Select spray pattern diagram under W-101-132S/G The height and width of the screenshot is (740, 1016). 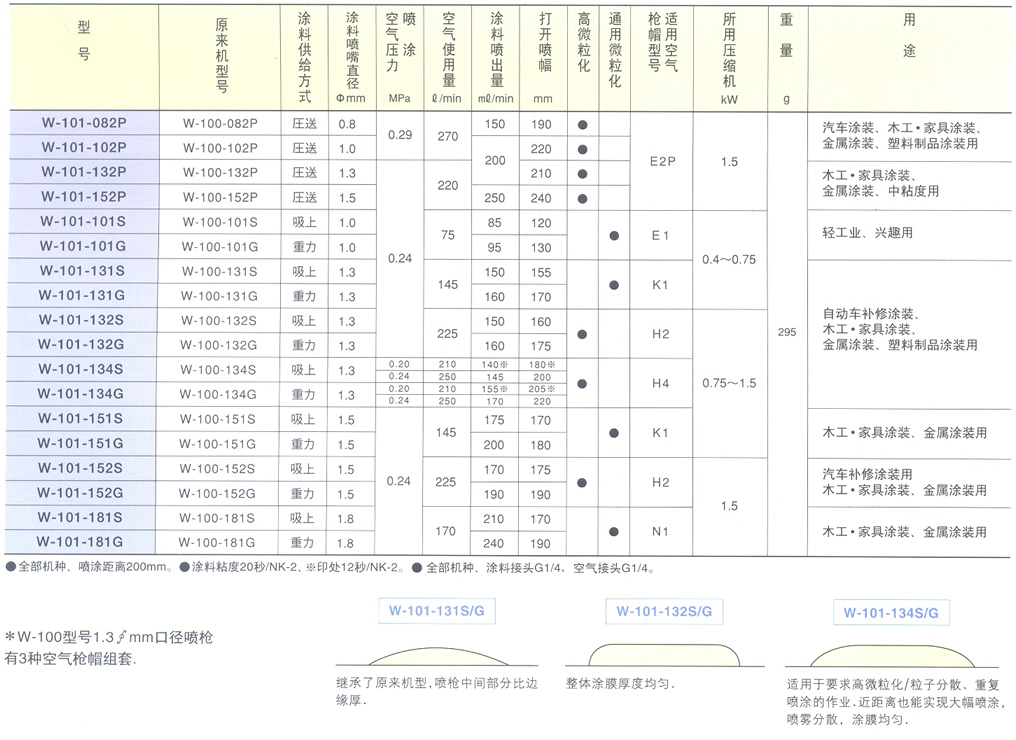tap(664, 654)
